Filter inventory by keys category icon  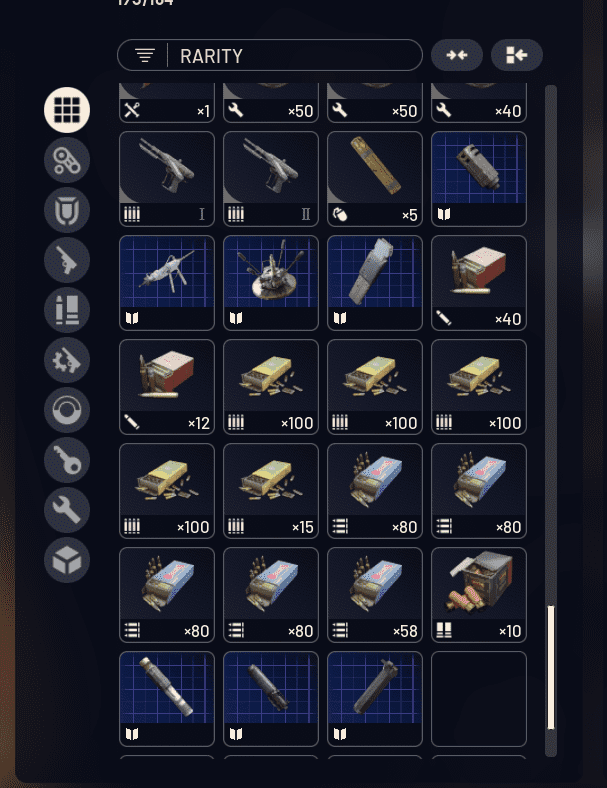point(67,460)
